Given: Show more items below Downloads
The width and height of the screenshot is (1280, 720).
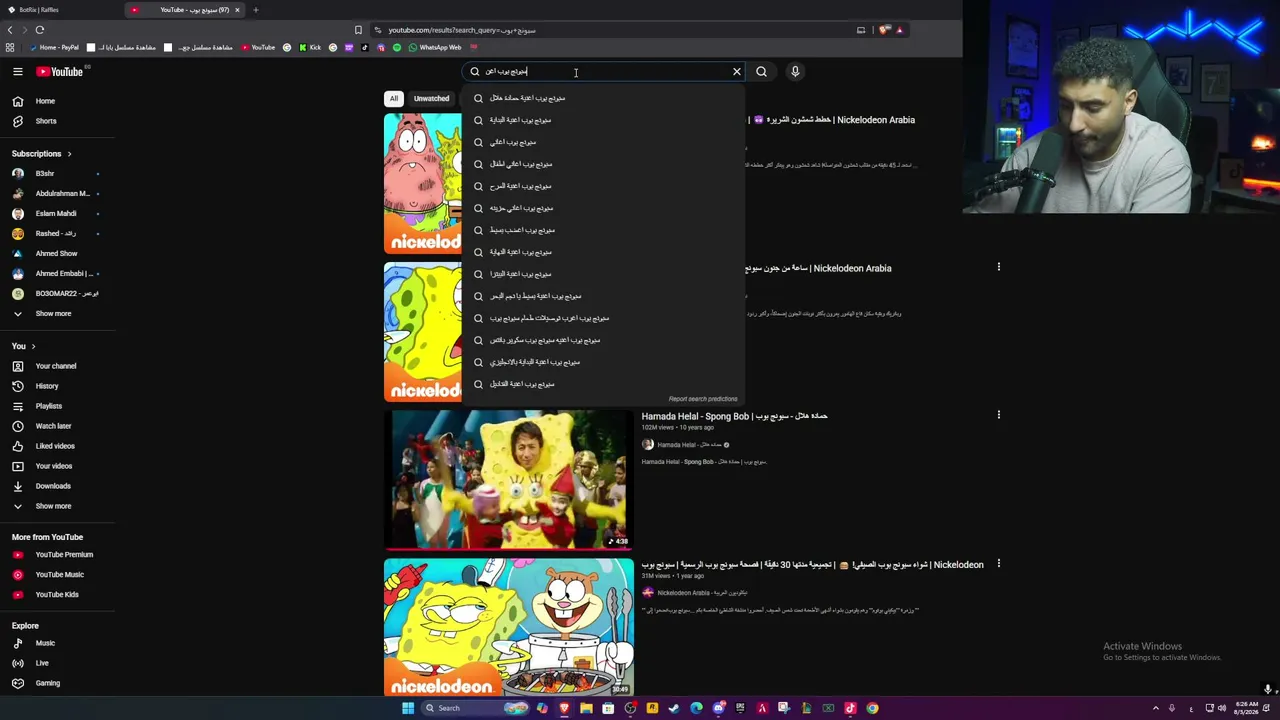Looking at the screenshot, I should (56, 506).
